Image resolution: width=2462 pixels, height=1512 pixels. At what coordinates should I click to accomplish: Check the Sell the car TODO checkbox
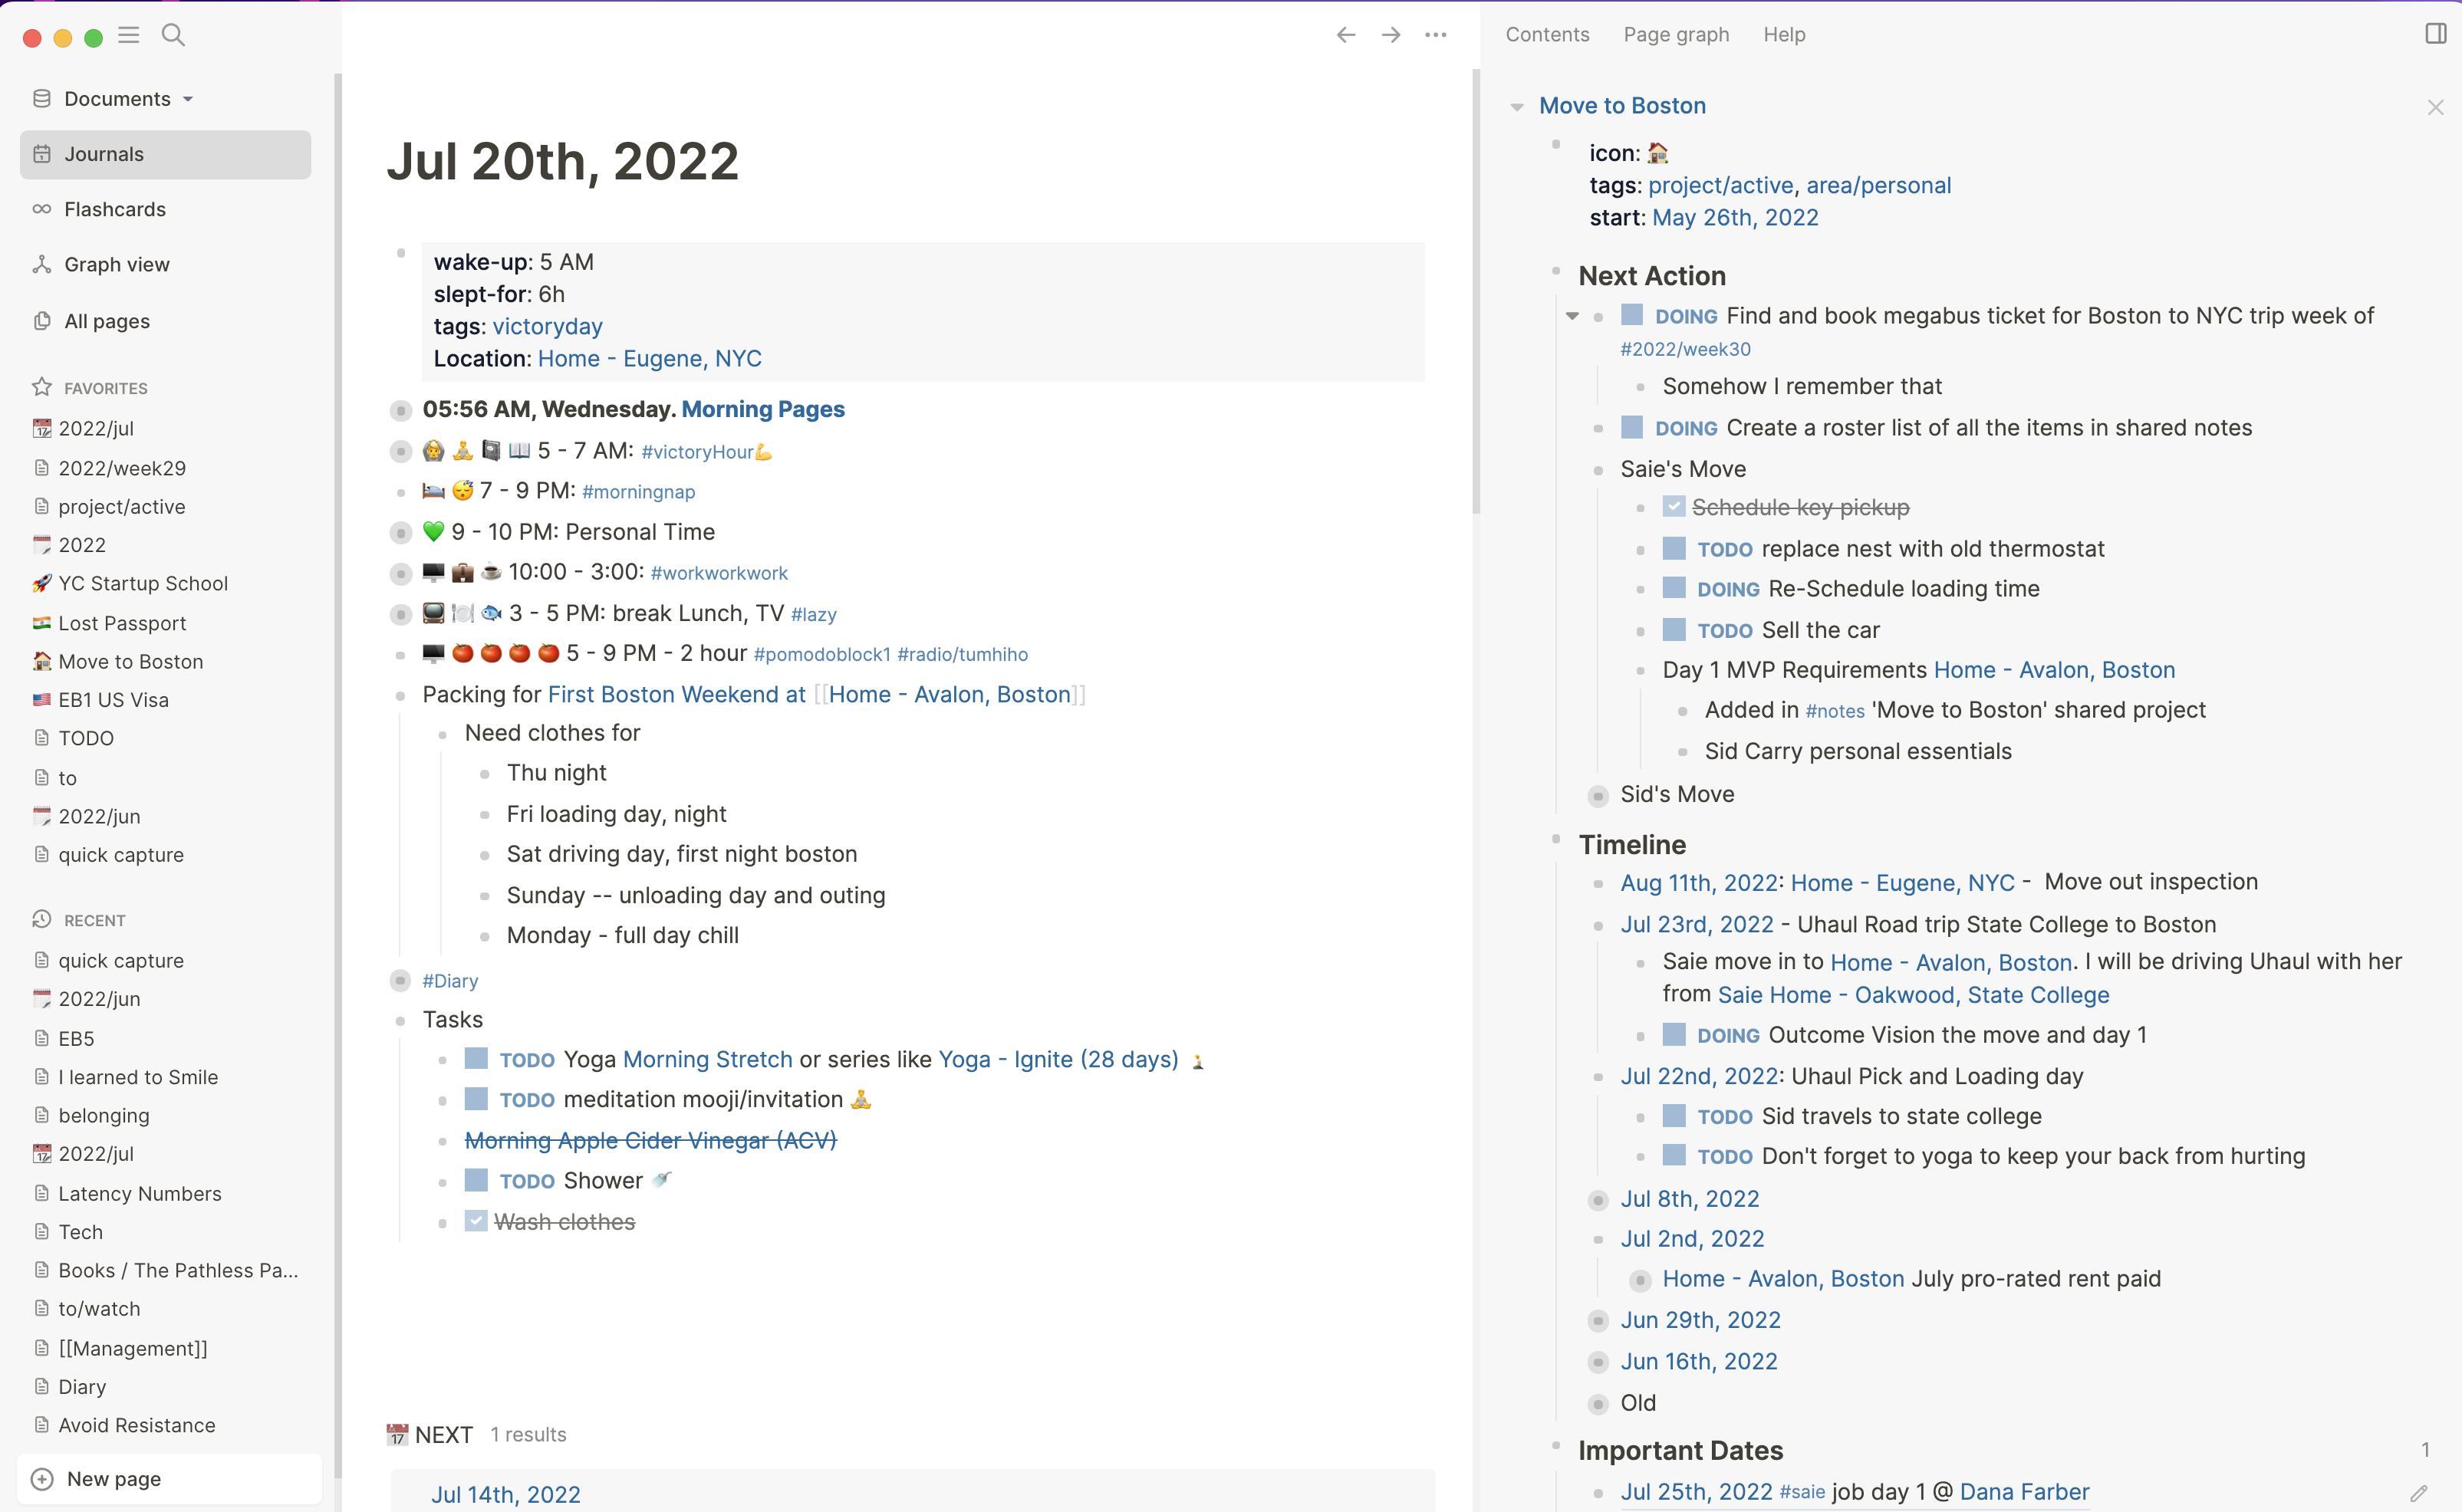(x=1674, y=630)
